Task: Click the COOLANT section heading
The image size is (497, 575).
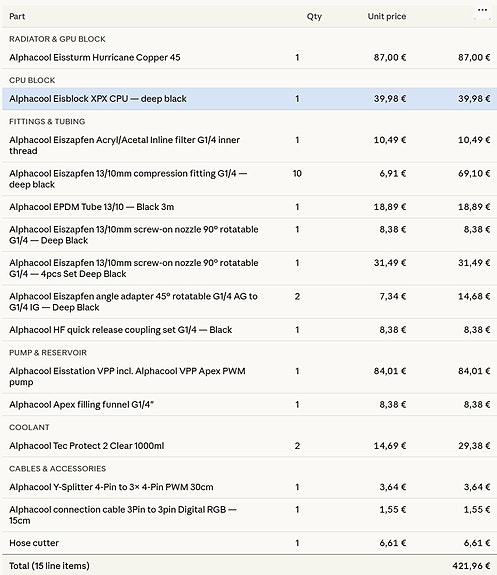Action: coord(29,427)
